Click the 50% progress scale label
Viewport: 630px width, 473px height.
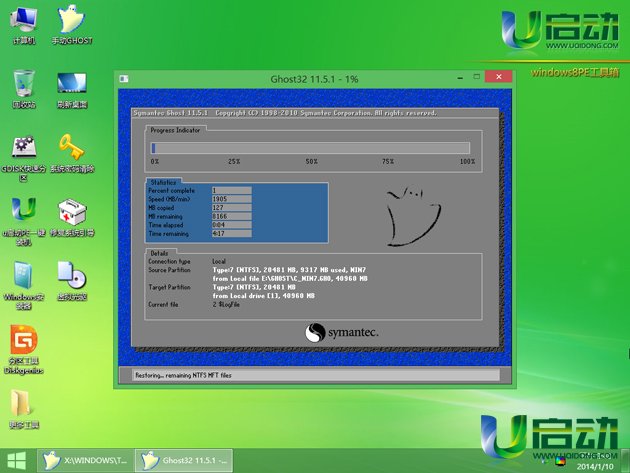[311, 162]
